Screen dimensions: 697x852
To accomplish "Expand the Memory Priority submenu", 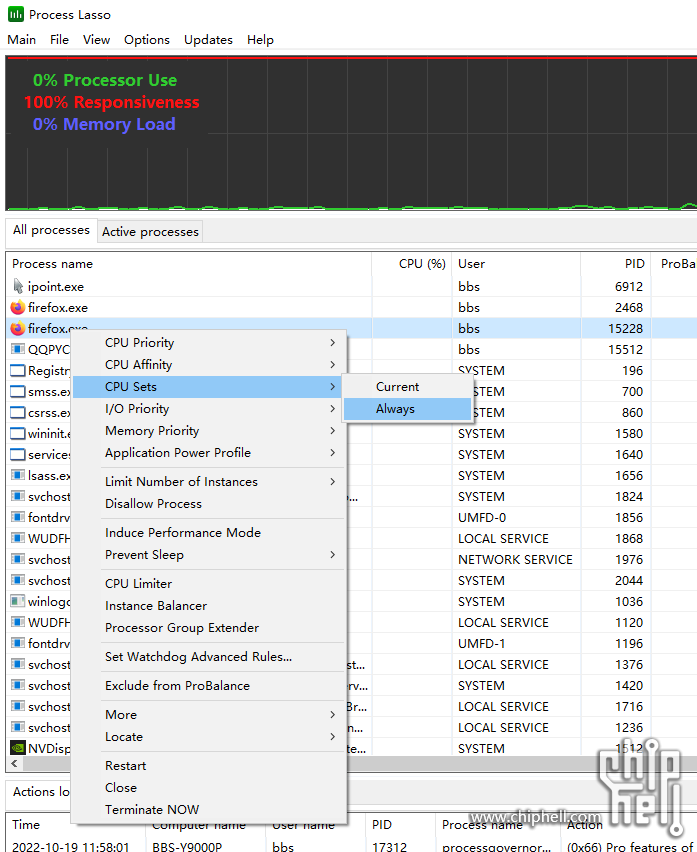I will 210,431.
